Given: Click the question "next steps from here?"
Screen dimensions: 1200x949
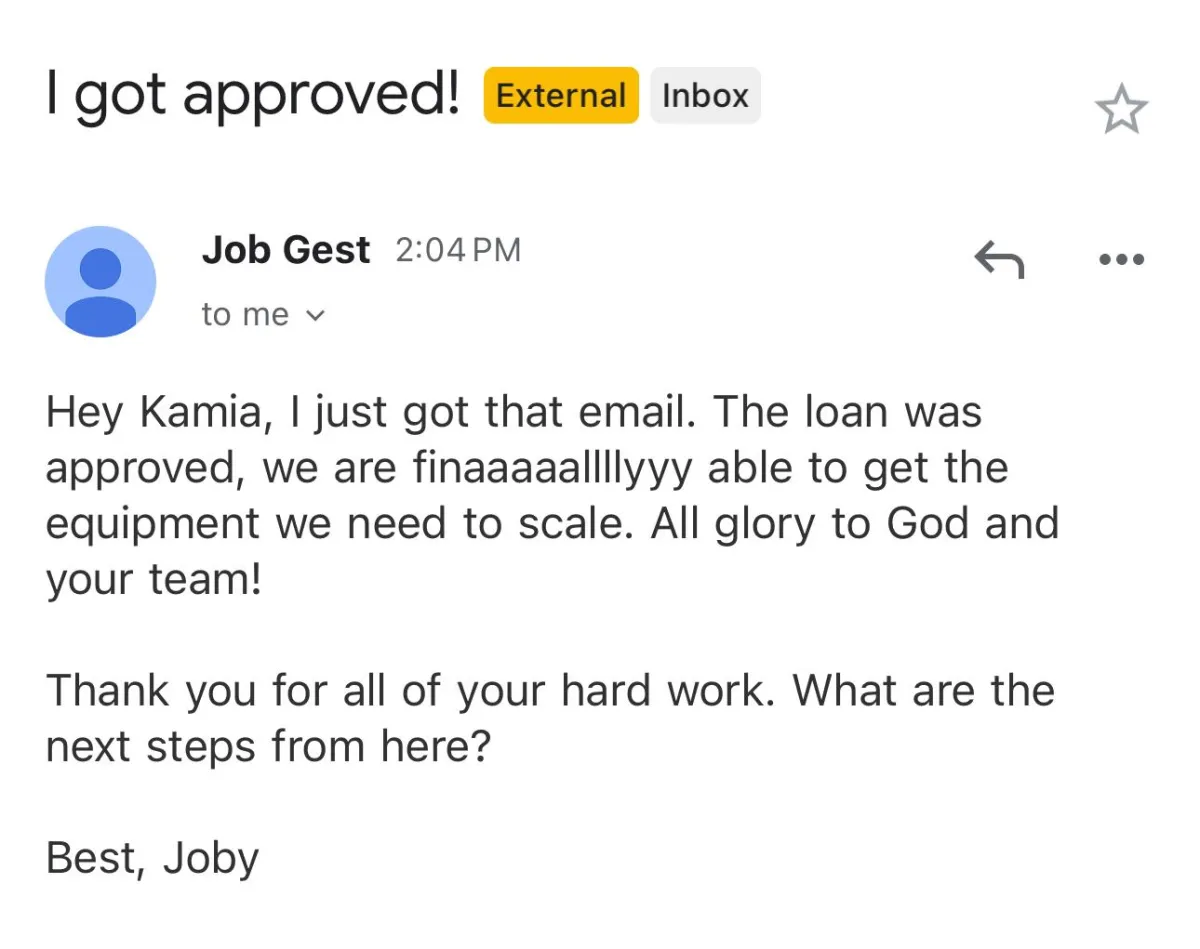Looking at the screenshot, I should pyautogui.click(x=268, y=746).
